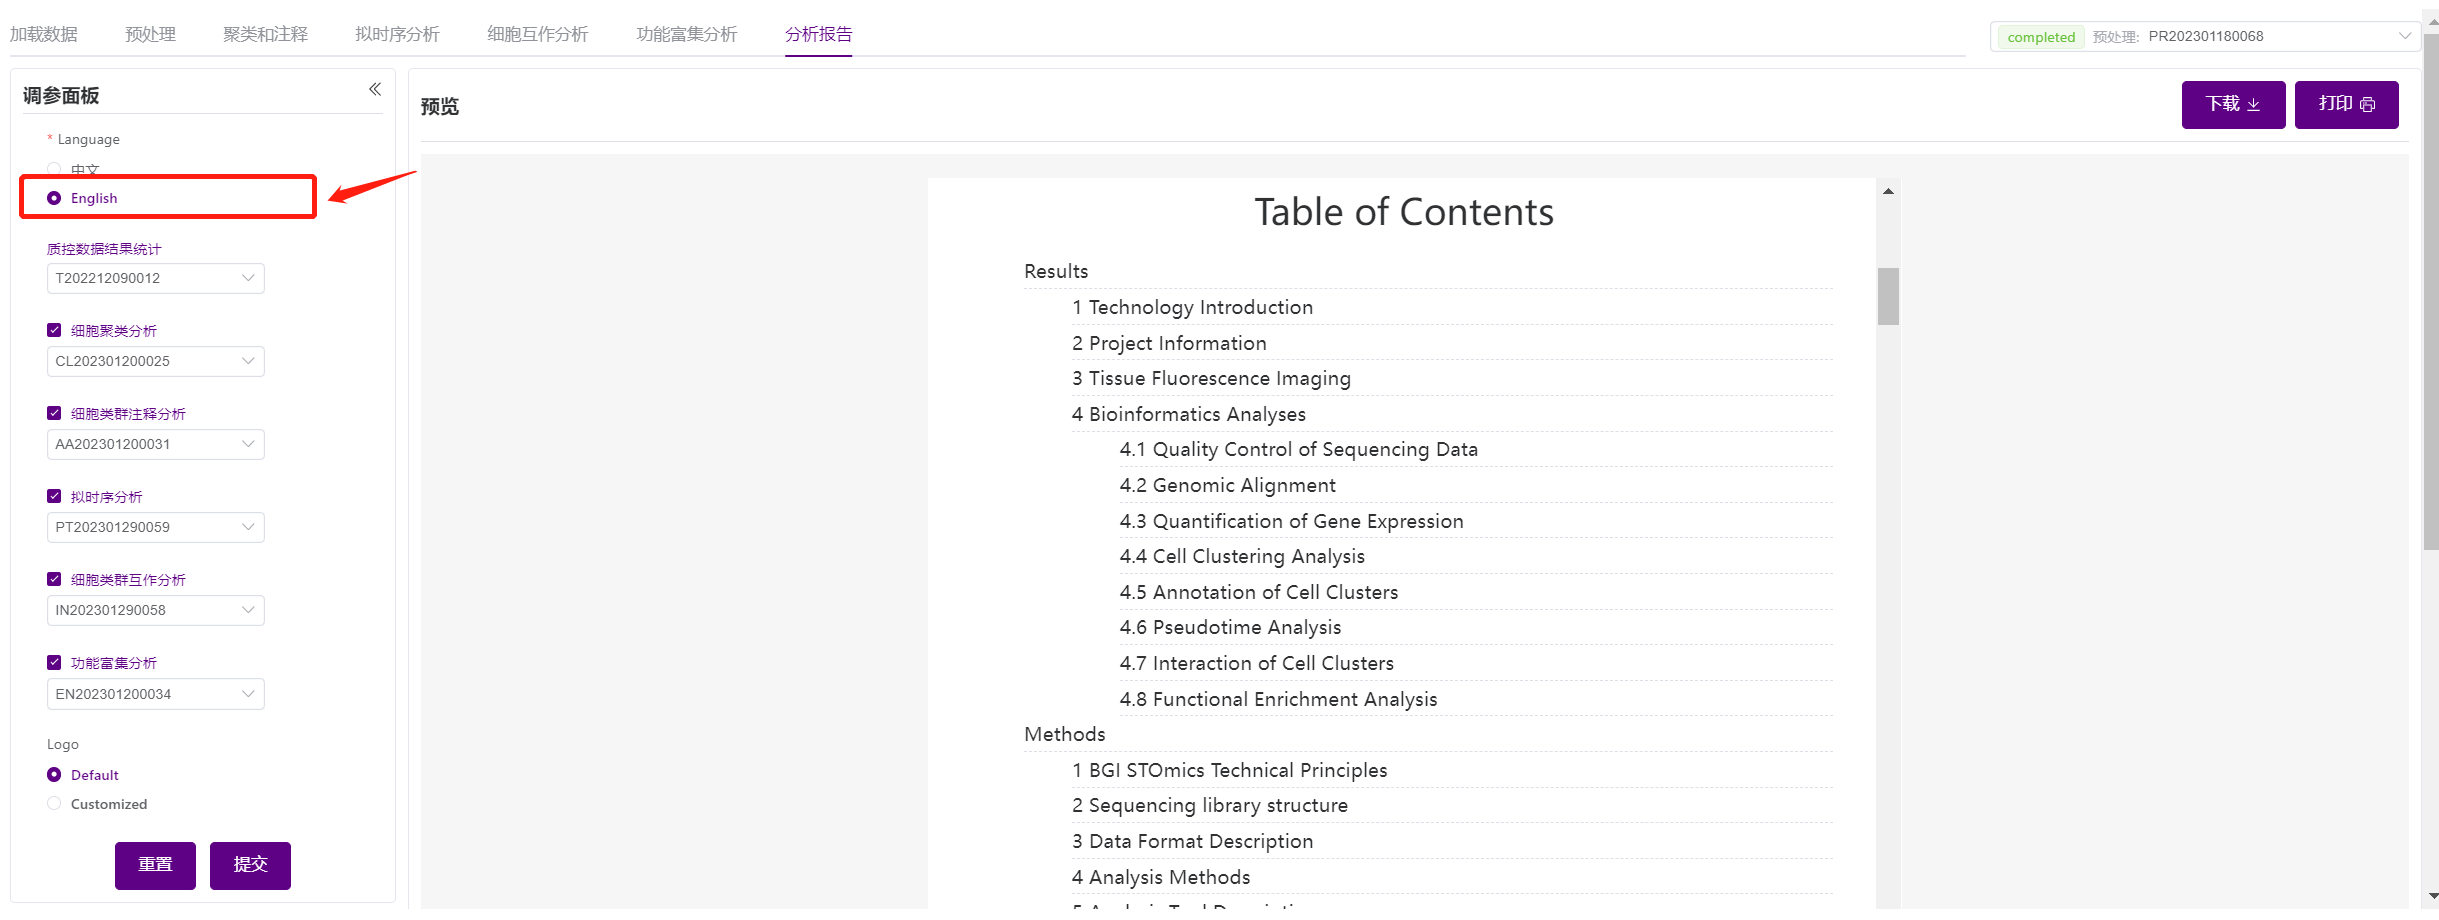
Task: Click the 重置 reset button
Action: point(155,865)
